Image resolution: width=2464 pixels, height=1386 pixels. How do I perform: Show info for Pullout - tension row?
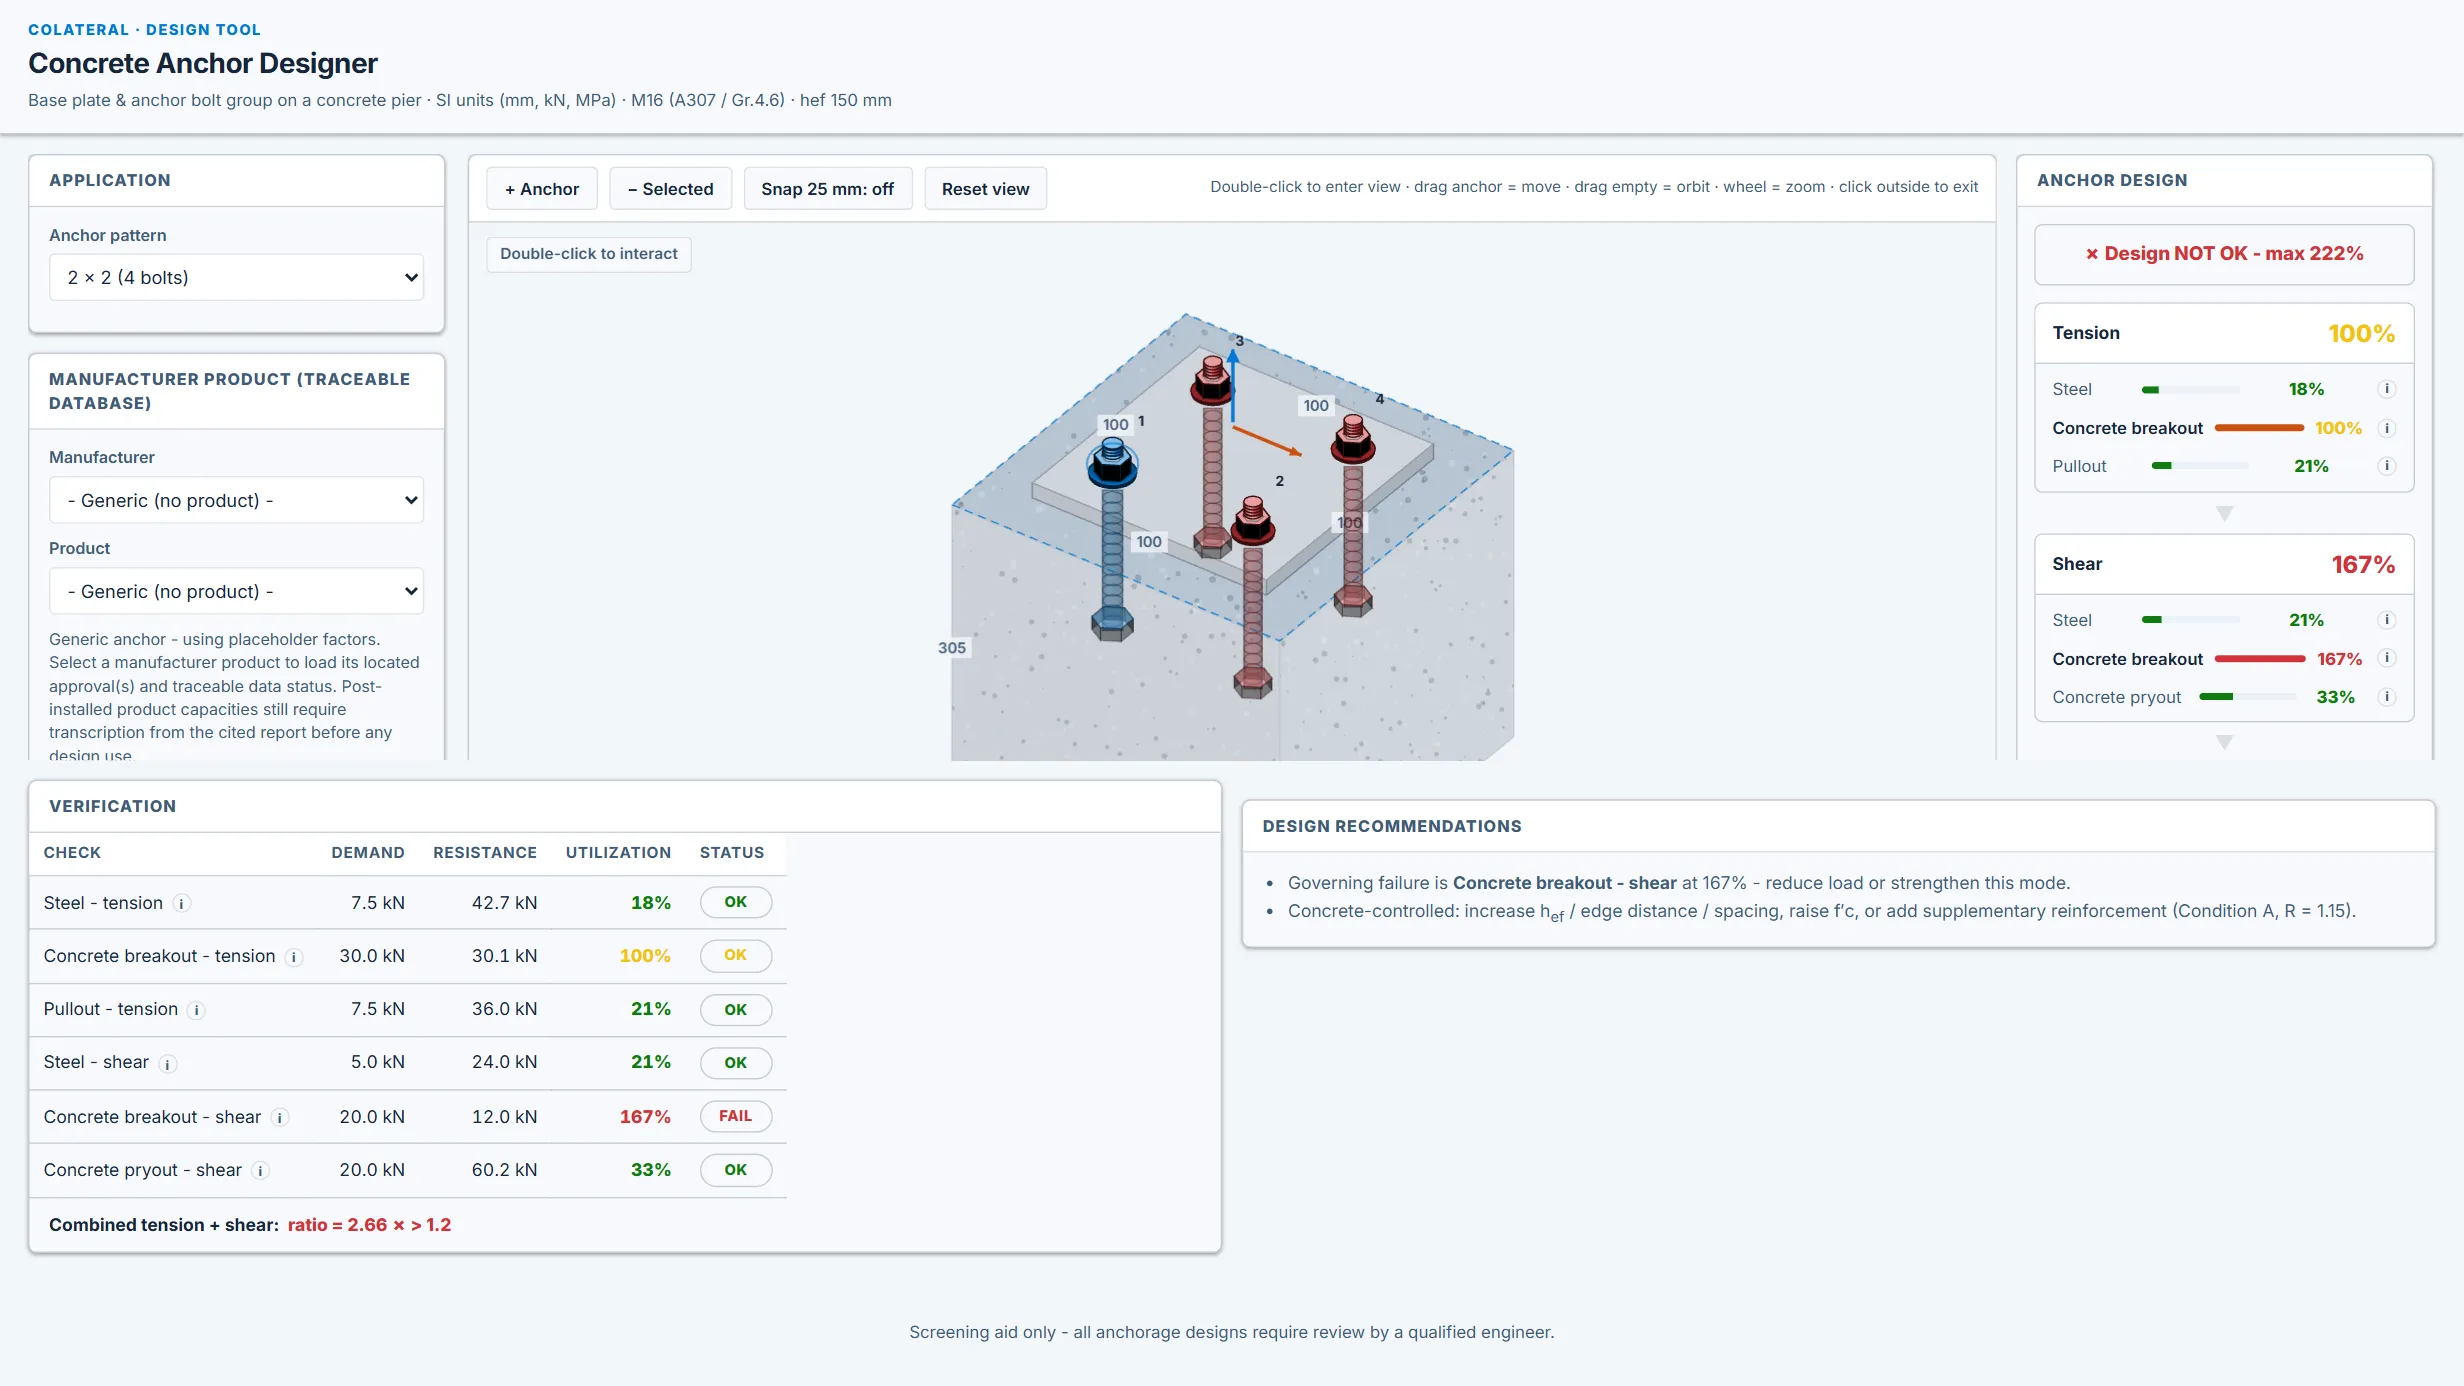click(x=197, y=1010)
